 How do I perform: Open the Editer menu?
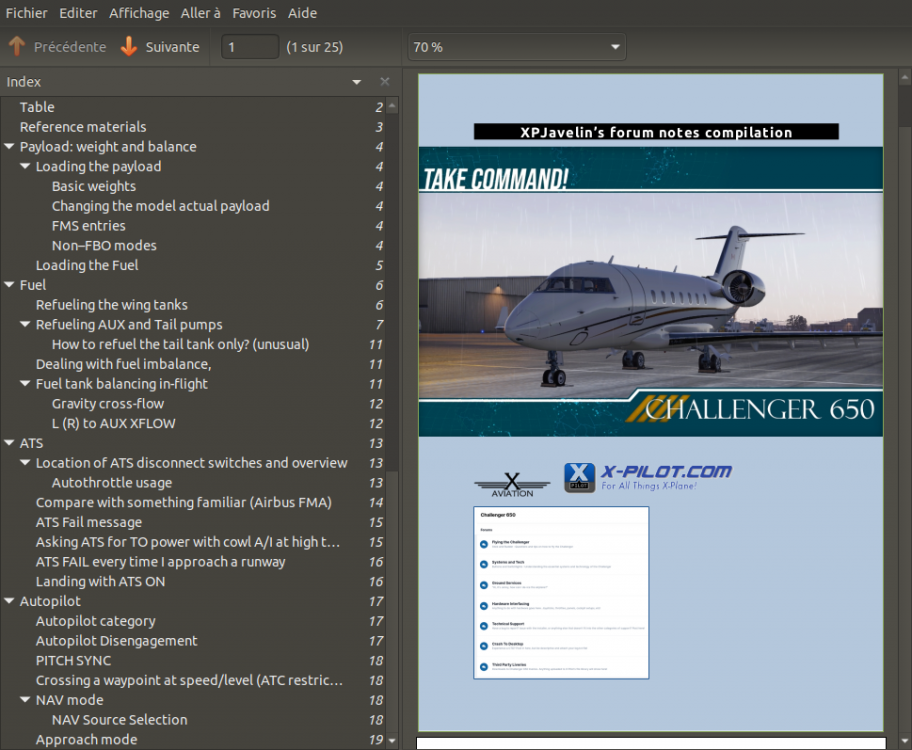point(78,13)
